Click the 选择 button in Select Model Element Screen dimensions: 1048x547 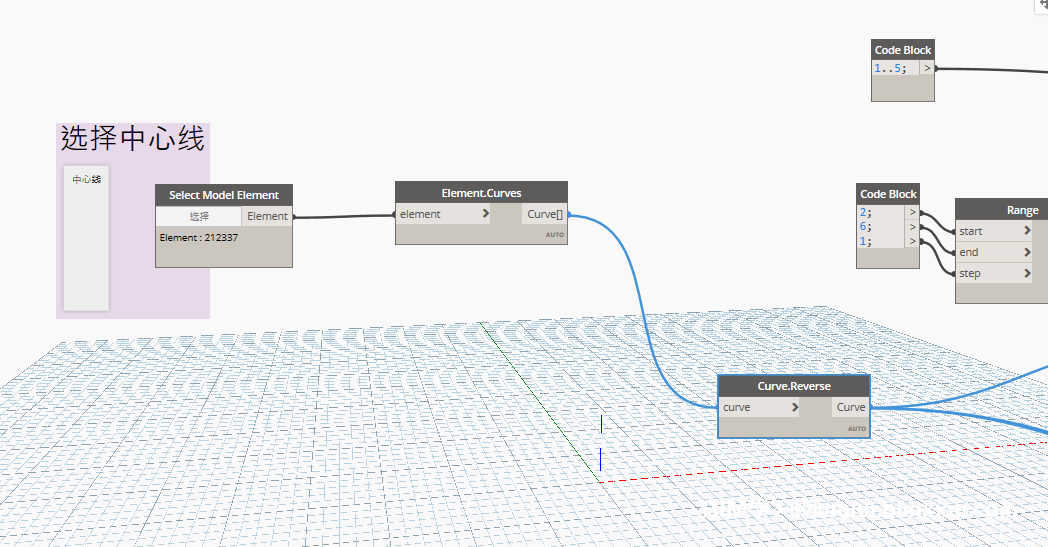click(x=199, y=216)
